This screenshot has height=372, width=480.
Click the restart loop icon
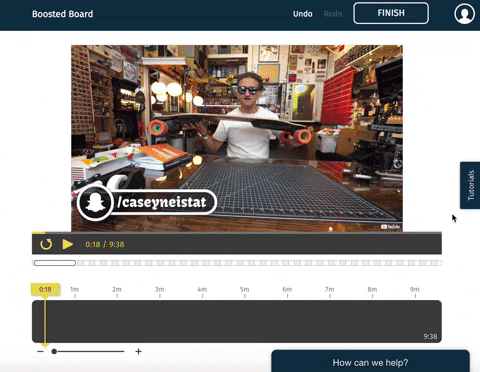pyautogui.click(x=46, y=244)
